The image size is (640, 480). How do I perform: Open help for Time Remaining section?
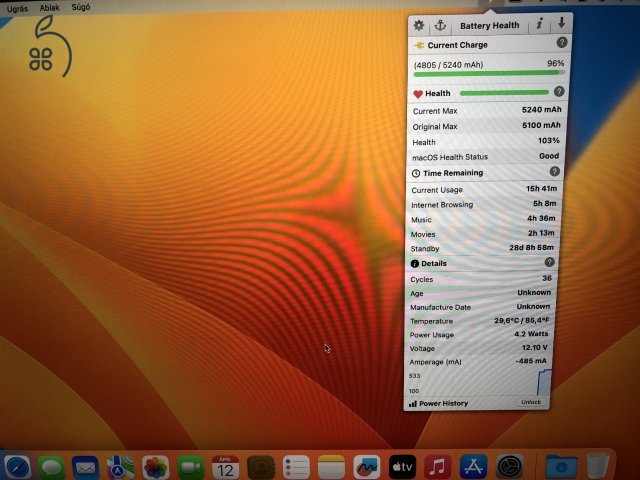click(554, 171)
